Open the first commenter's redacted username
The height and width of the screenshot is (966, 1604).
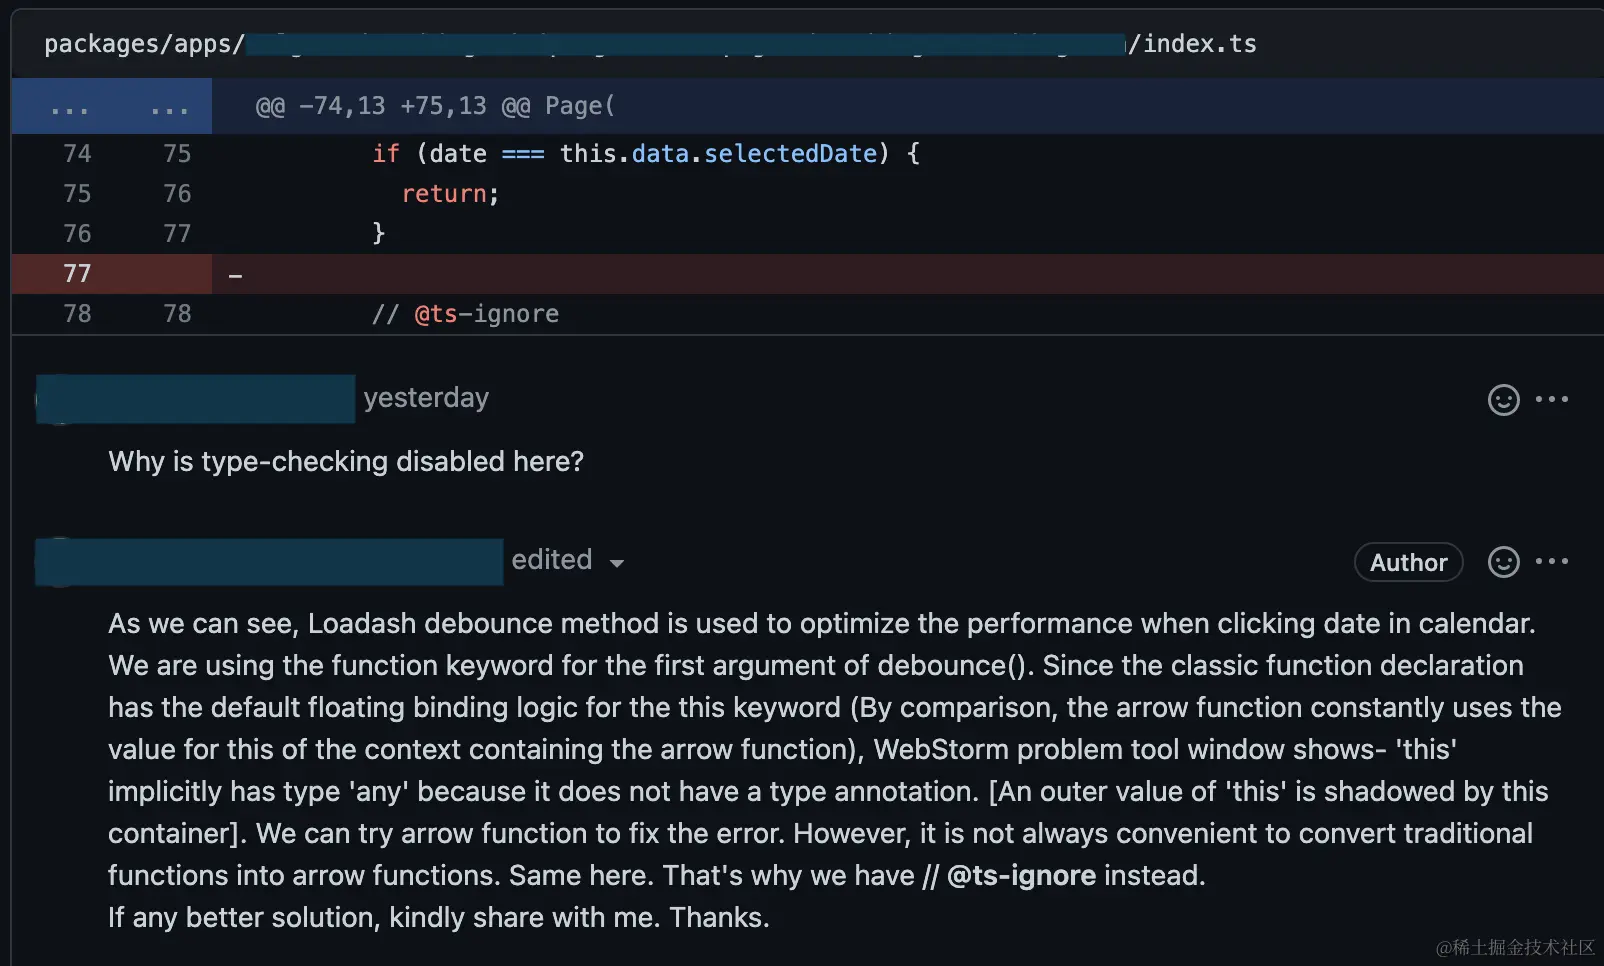click(196, 399)
